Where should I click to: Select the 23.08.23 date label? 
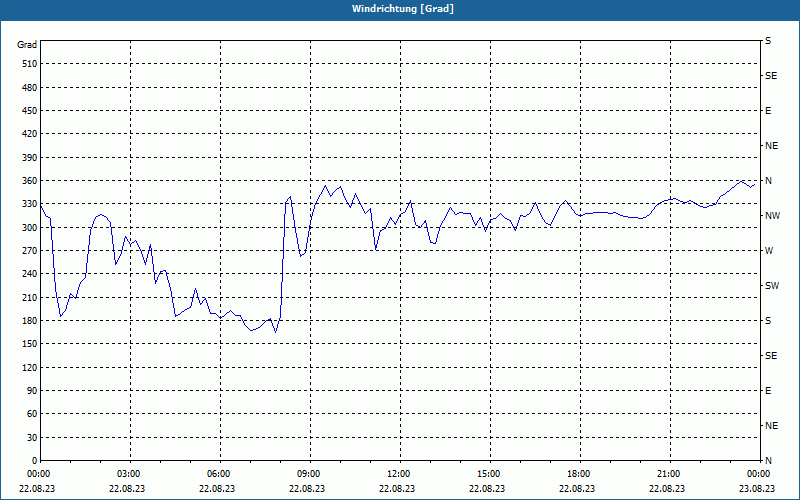[757, 488]
